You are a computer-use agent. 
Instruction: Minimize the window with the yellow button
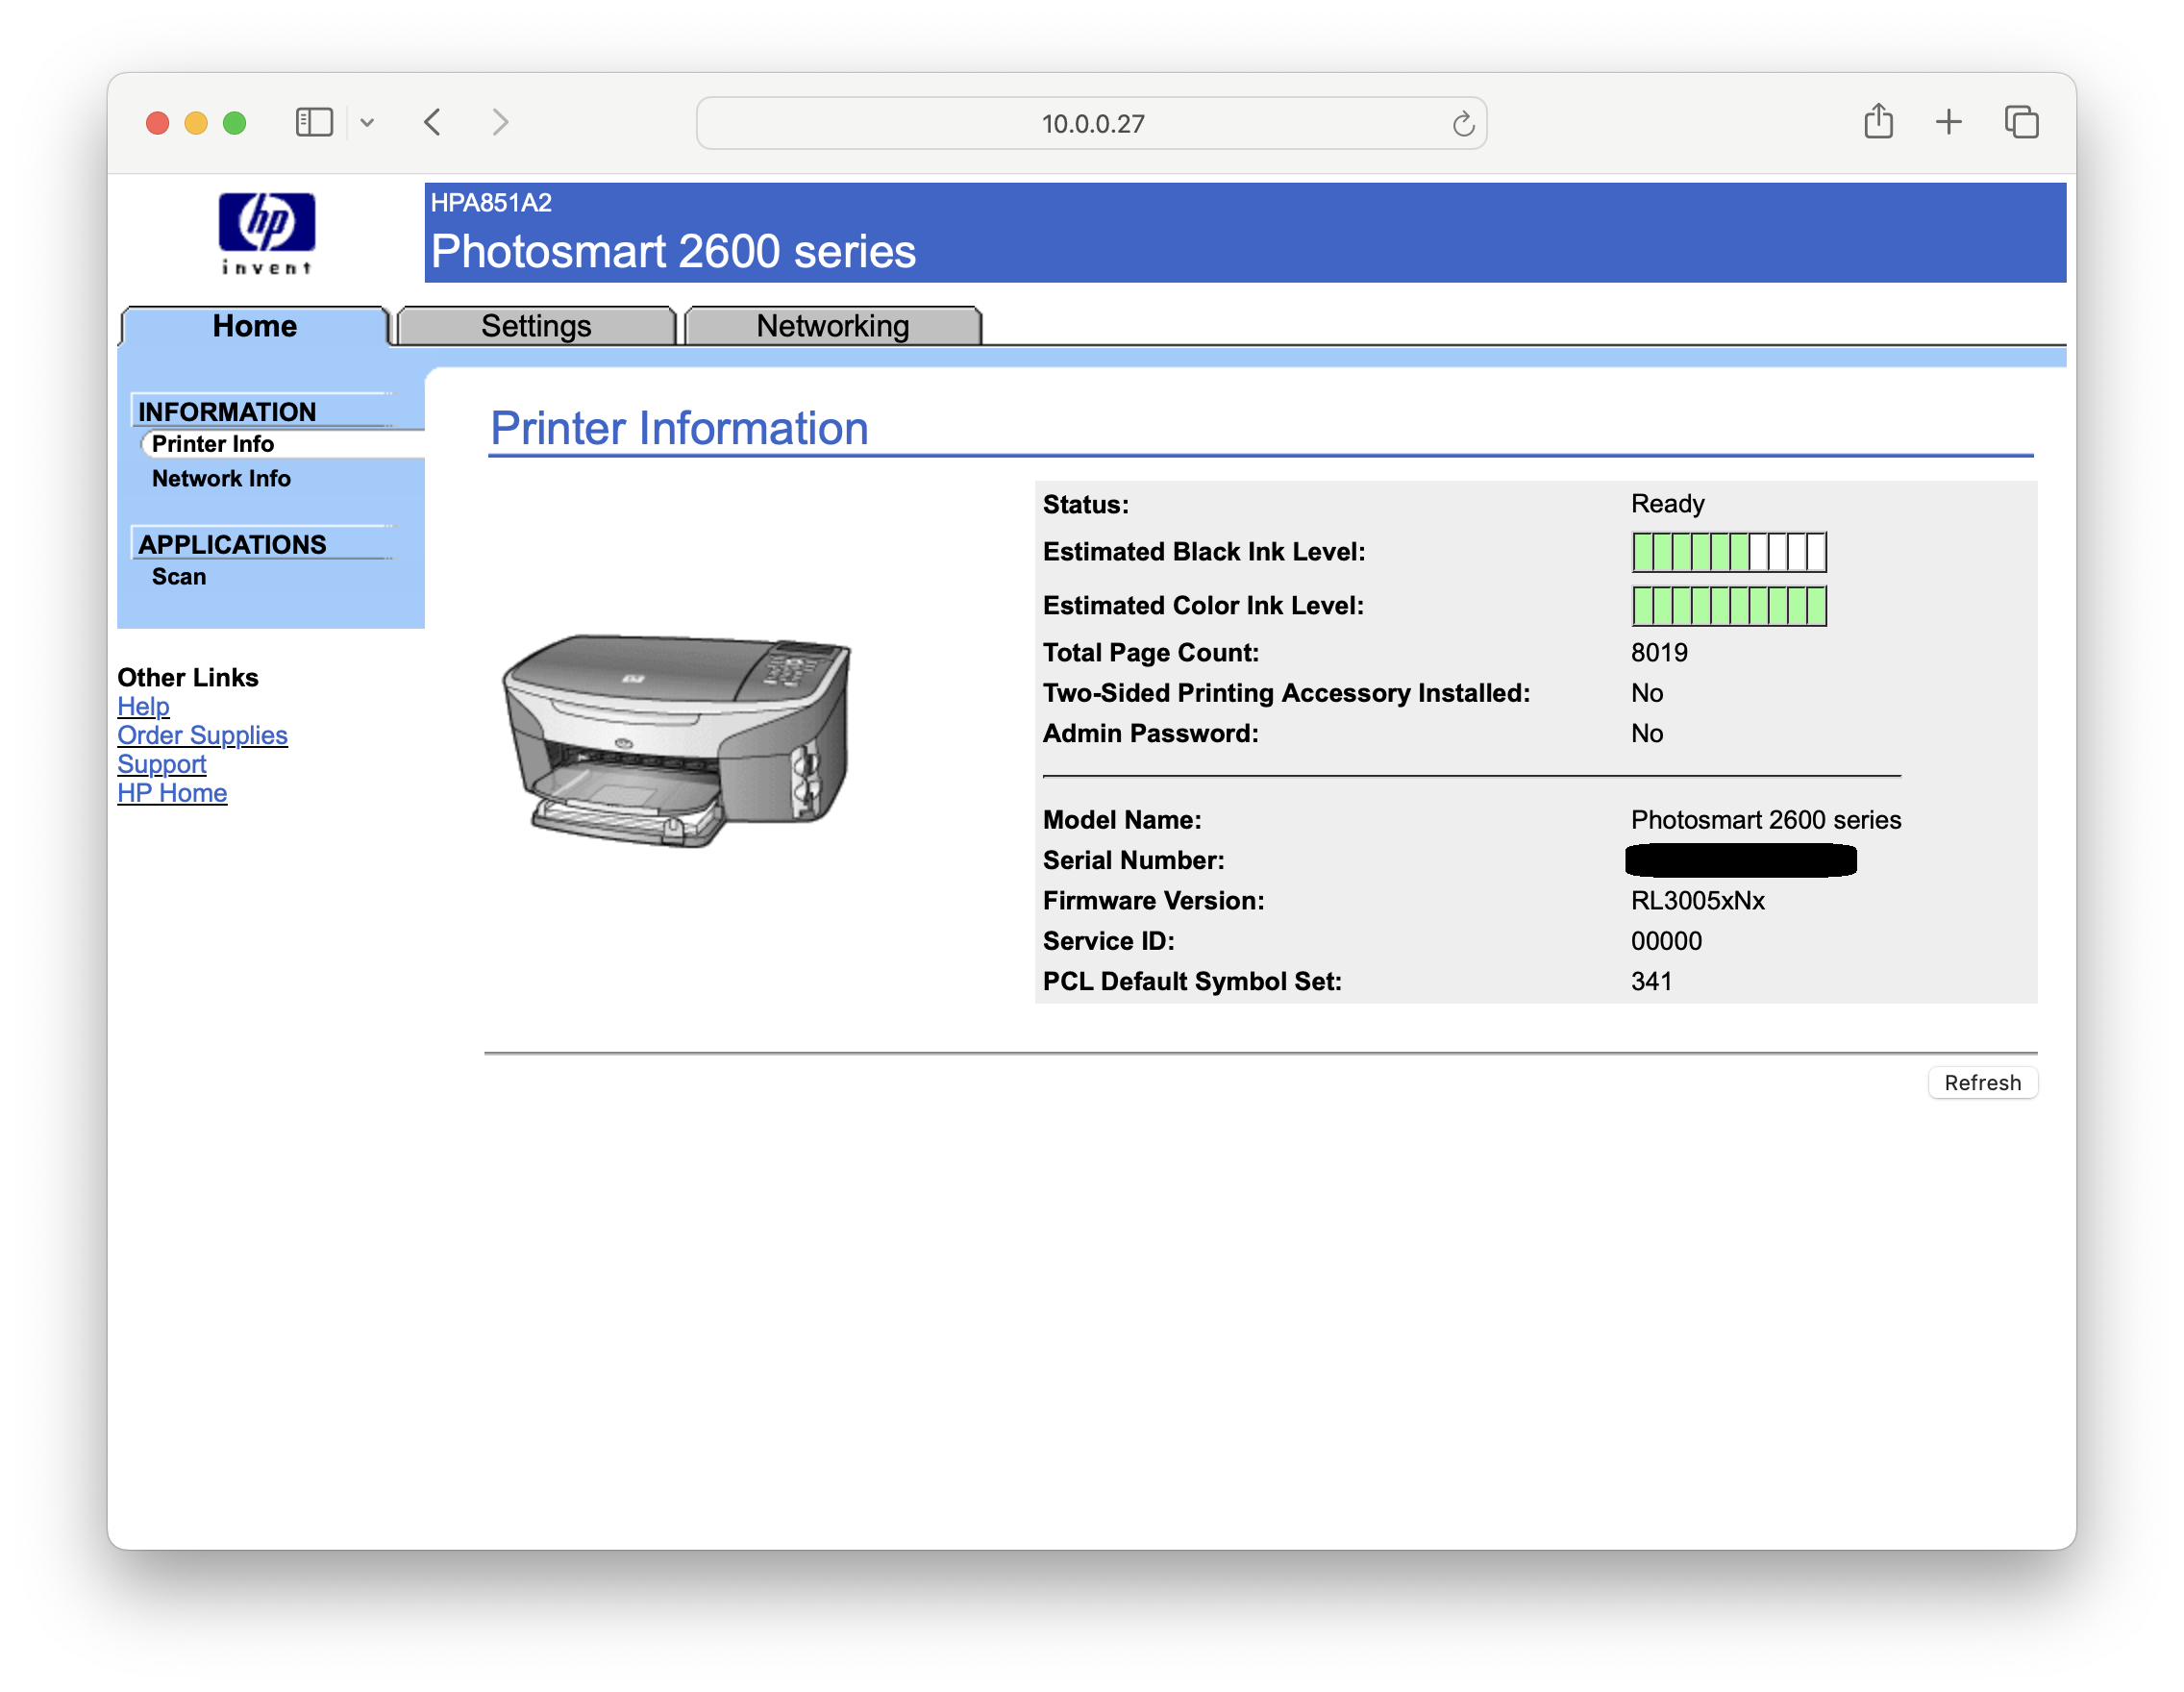pos(196,123)
